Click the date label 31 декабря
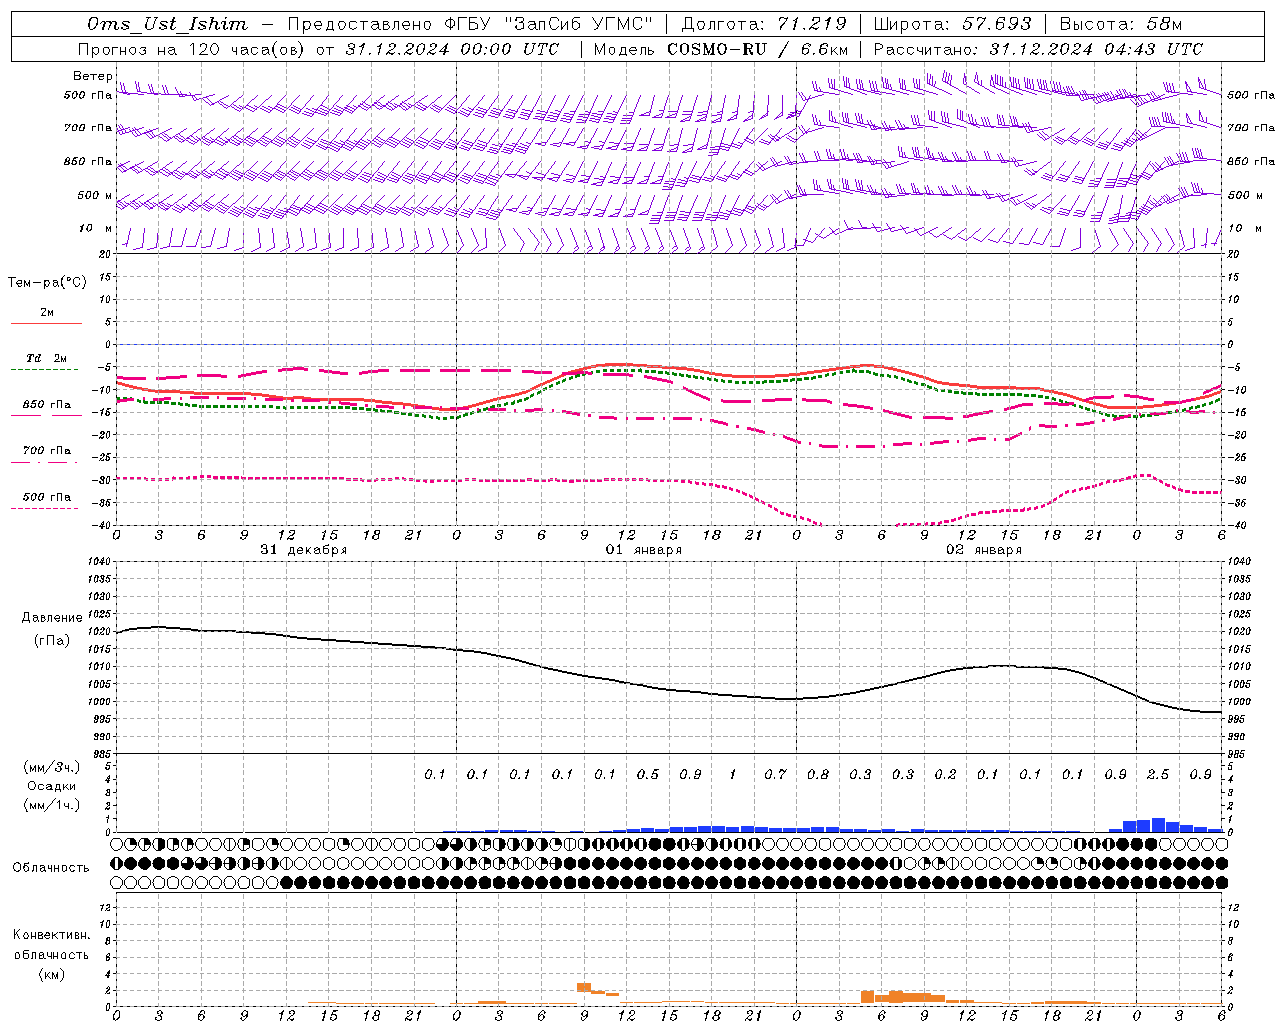Screen dimensions: 1280x1024 (x=304, y=550)
